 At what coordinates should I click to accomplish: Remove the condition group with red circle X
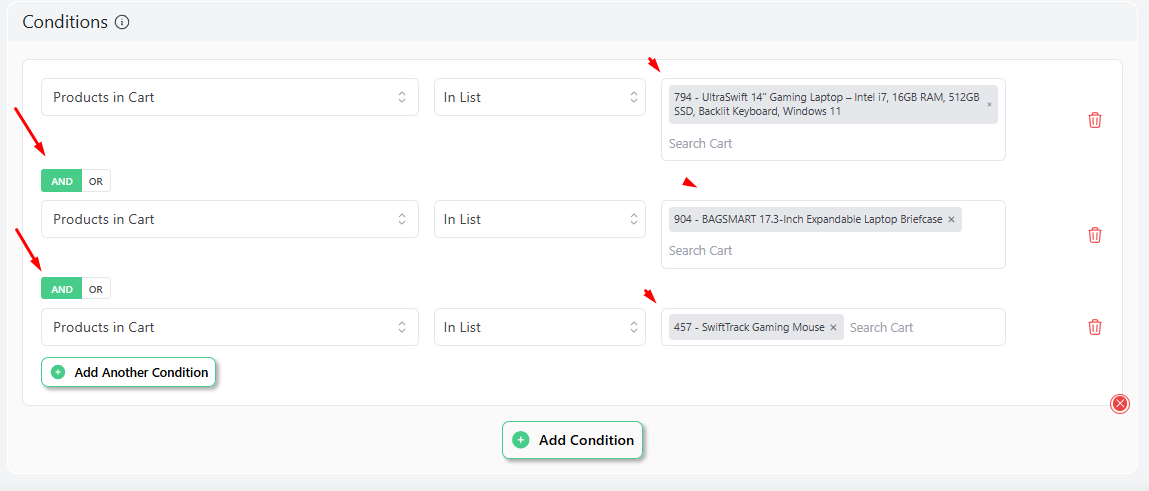1120,404
